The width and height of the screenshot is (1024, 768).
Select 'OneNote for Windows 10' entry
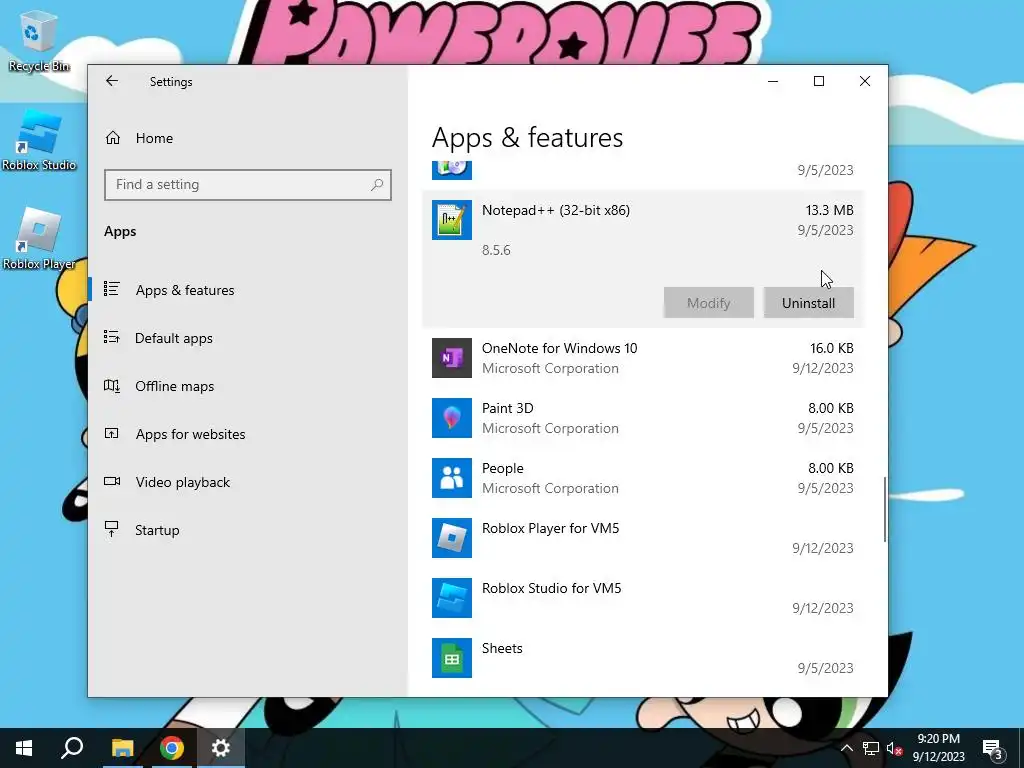pos(643,358)
